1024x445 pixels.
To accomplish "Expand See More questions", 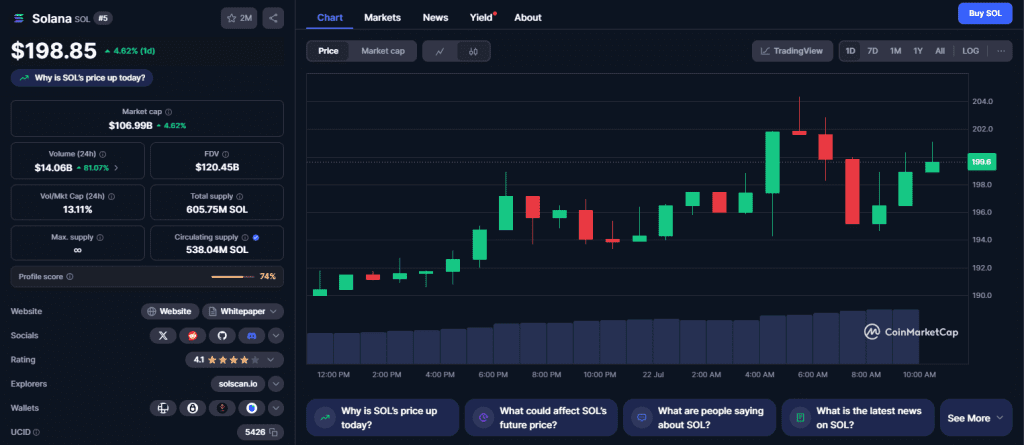I will tap(976, 418).
